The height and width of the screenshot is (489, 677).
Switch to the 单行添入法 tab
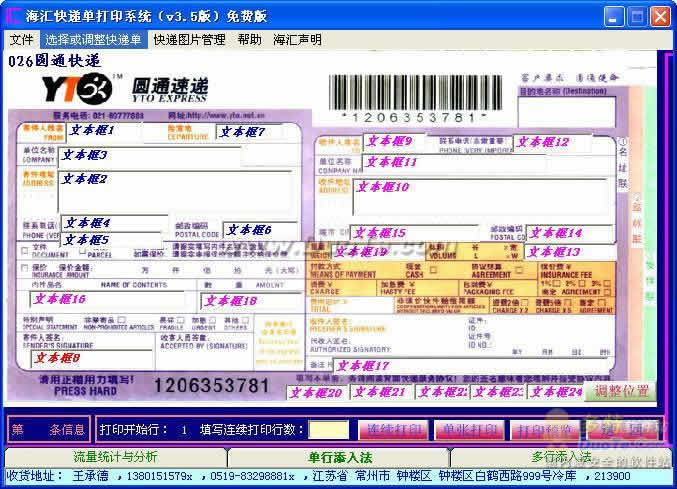(340, 457)
